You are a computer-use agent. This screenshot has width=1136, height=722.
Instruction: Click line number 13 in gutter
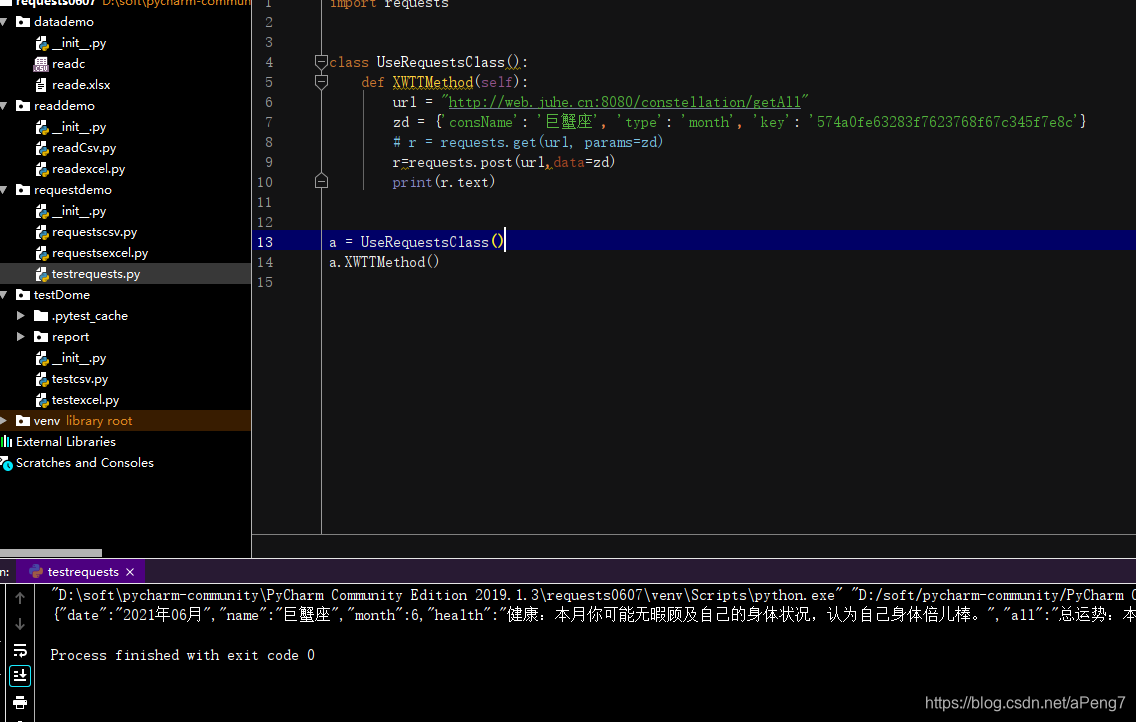(265, 242)
